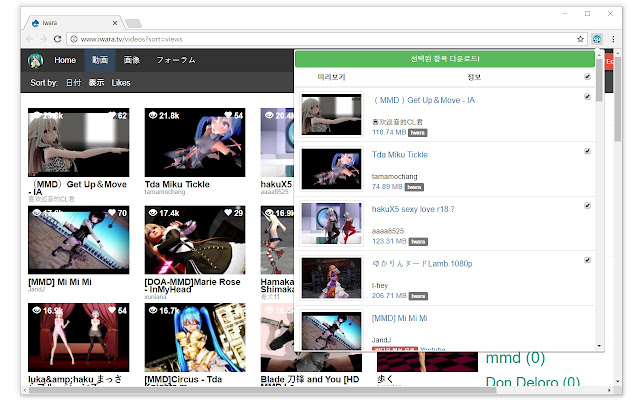
Task: Click the horizontal page scrollbar
Action: coord(262,391)
